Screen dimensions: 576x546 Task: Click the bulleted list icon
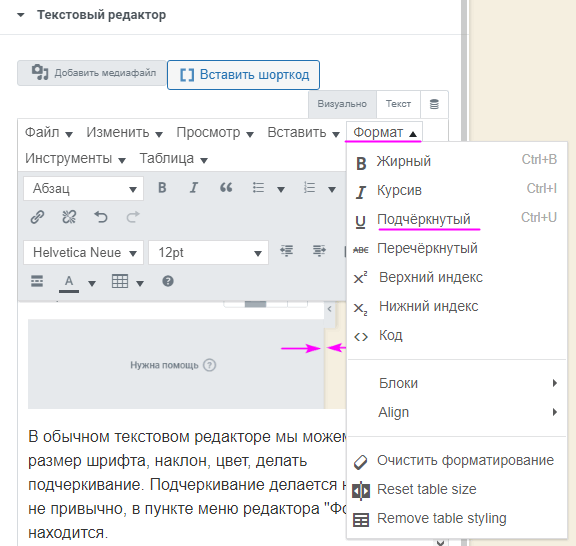click(258, 188)
